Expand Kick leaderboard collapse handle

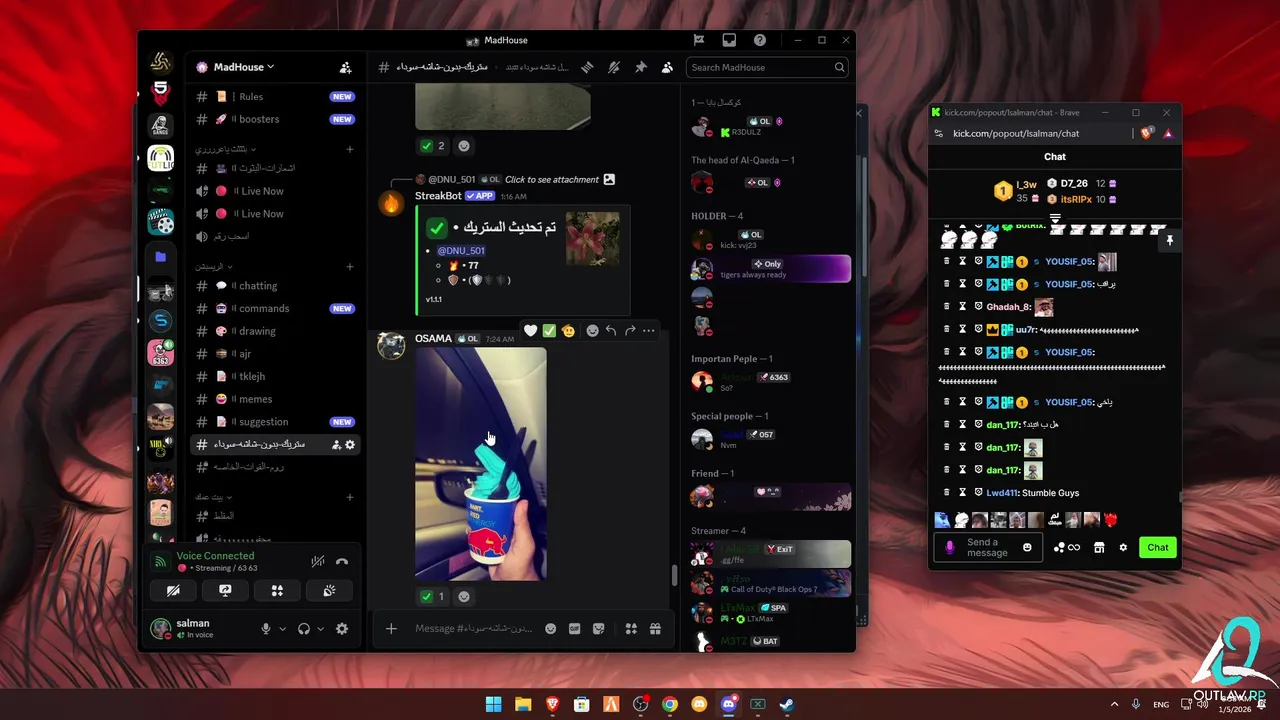pos(1055,217)
